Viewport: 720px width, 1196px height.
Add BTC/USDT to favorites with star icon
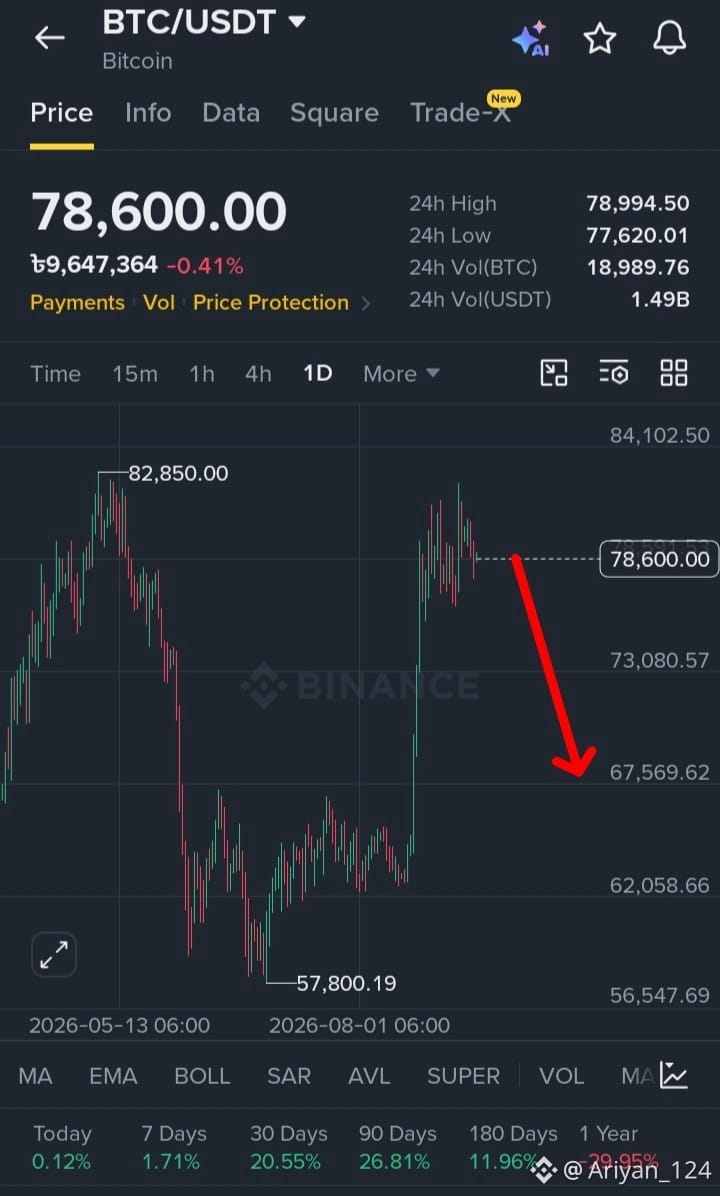[x=599, y=38]
